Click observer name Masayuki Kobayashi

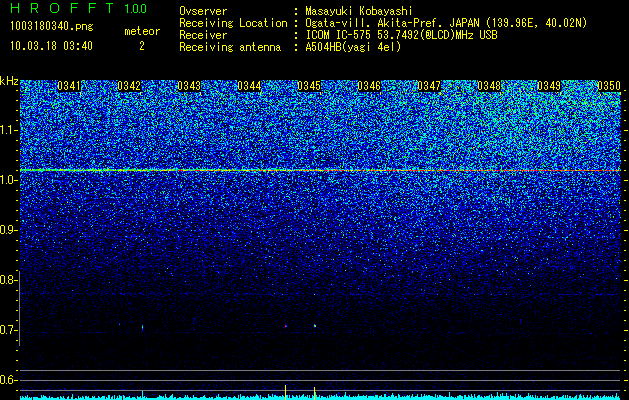point(359,11)
